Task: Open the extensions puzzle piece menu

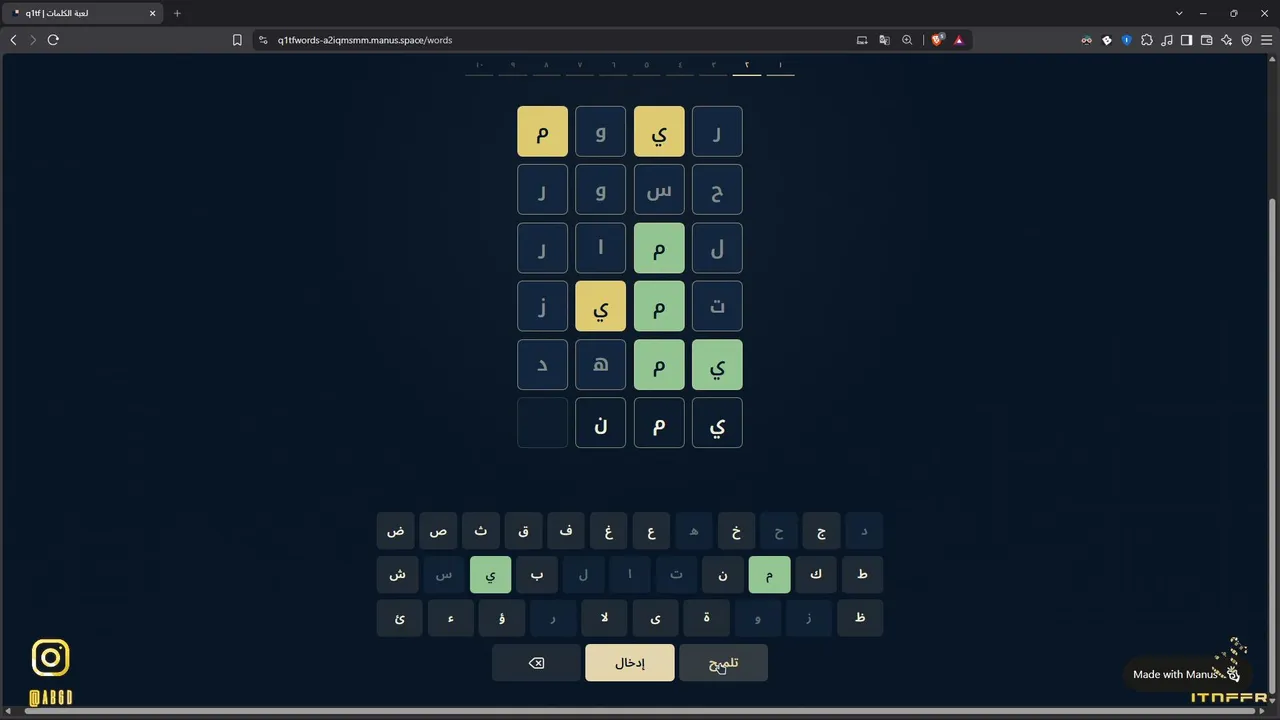Action: [1147, 40]
